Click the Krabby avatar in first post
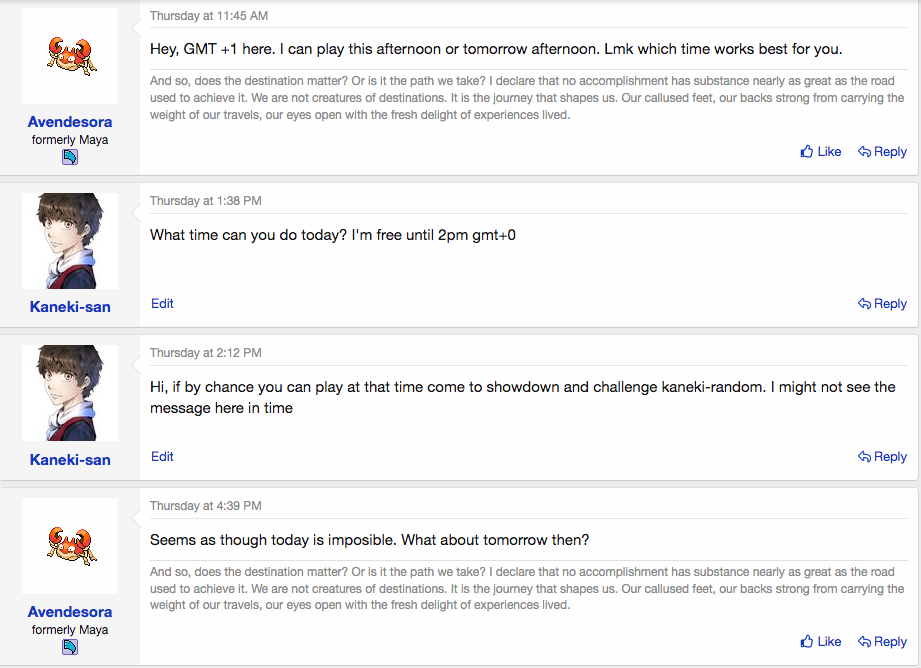This screenshot has height=668, width=921. coord(70,56)
